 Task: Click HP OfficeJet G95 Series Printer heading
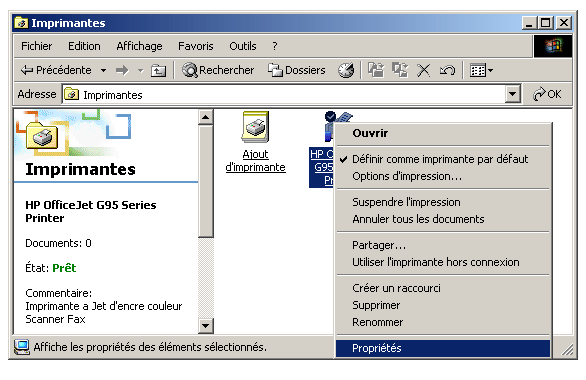pyautogui.click(x=91, y=211)
